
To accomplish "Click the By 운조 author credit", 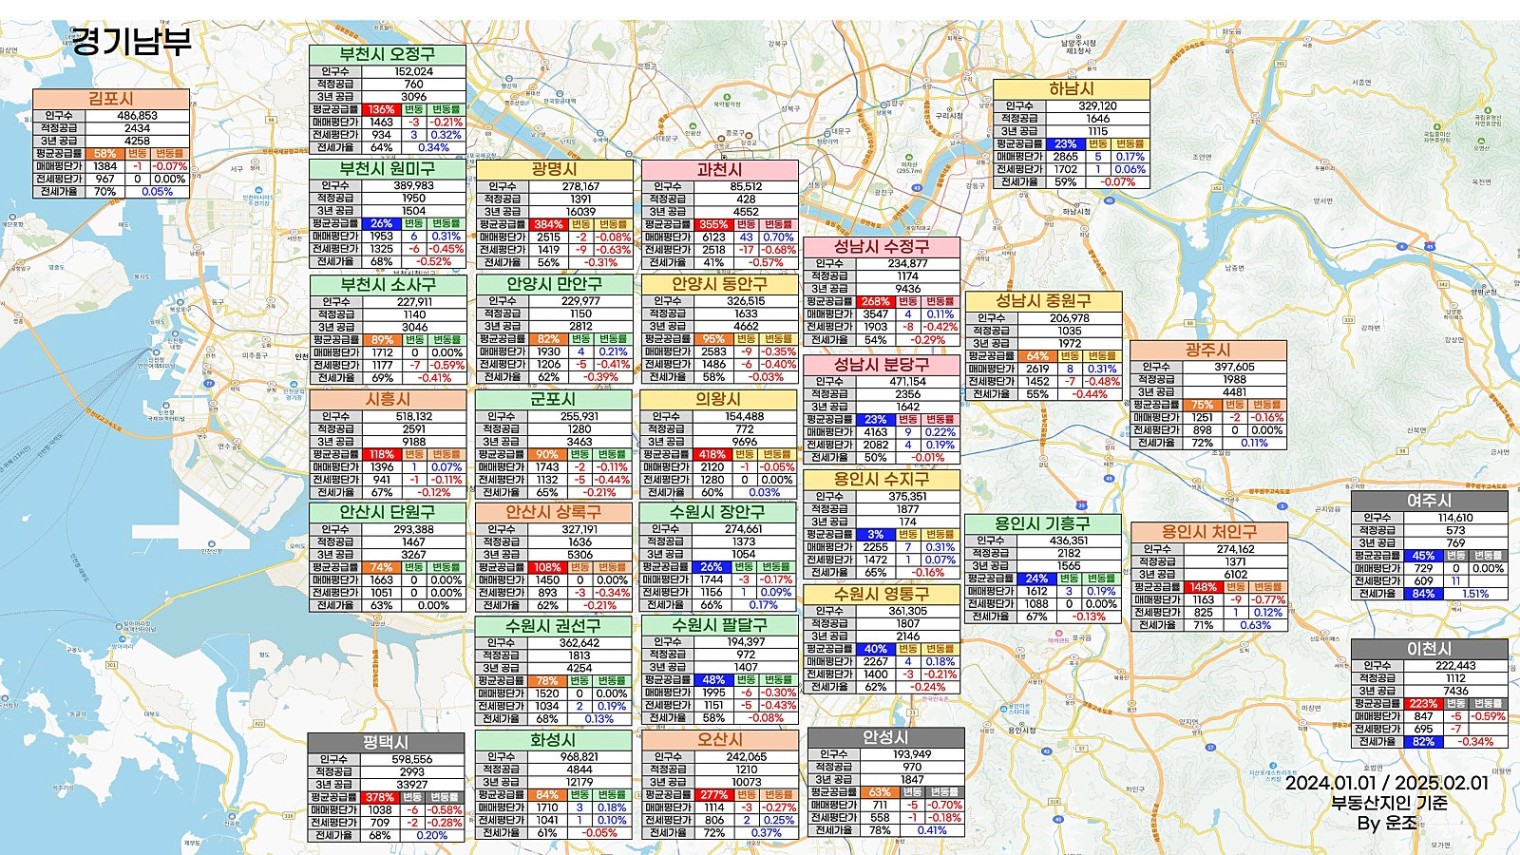I will [x=1387, y=824].
